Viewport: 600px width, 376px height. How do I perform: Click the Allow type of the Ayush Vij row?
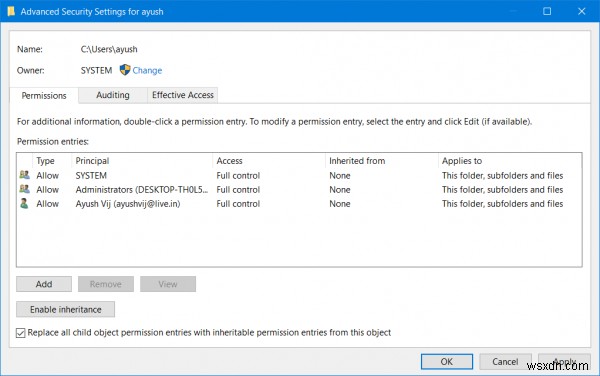coord(47,204)
